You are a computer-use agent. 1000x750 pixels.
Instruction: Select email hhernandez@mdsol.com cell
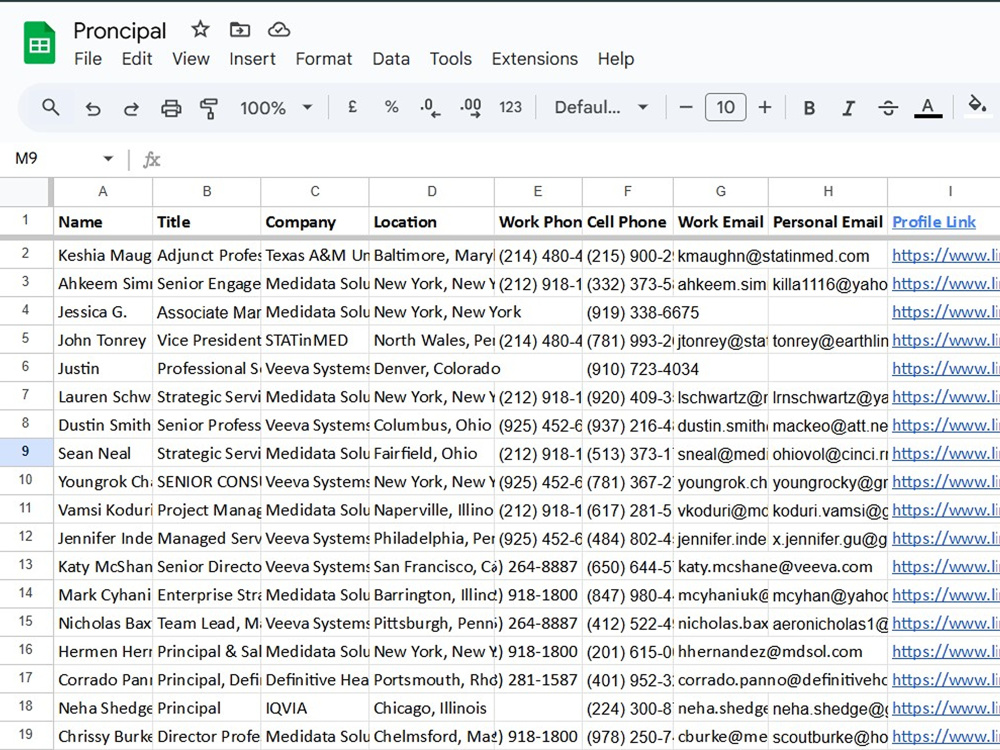pyautogui.click(x=721, y=651)
